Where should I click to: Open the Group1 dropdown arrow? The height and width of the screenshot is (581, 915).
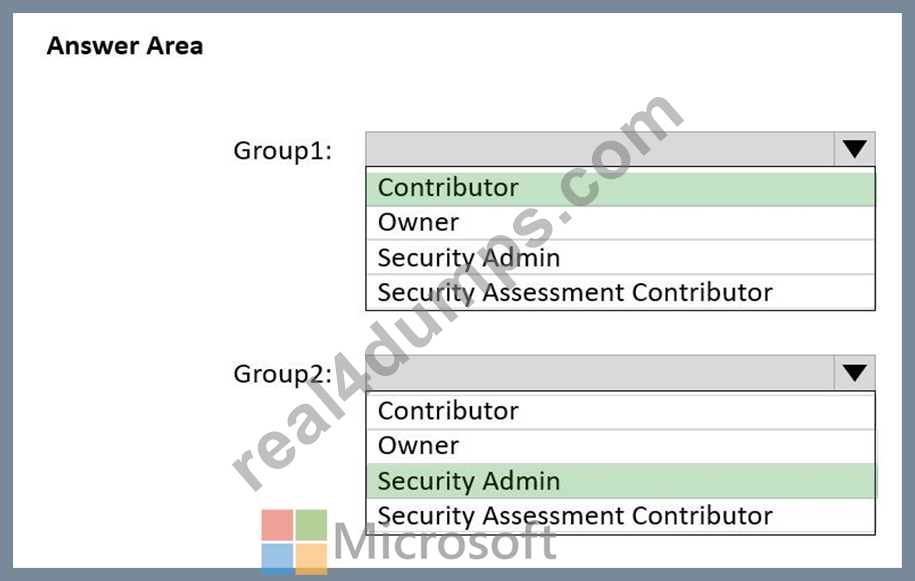click(x=854, y=149)
